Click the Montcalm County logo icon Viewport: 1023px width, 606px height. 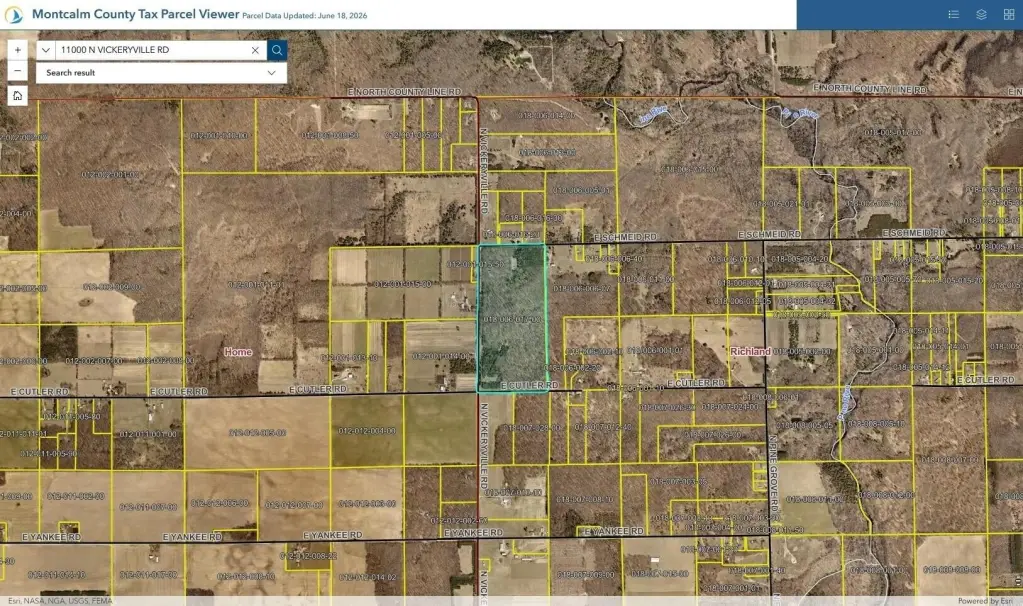(14, 14)
